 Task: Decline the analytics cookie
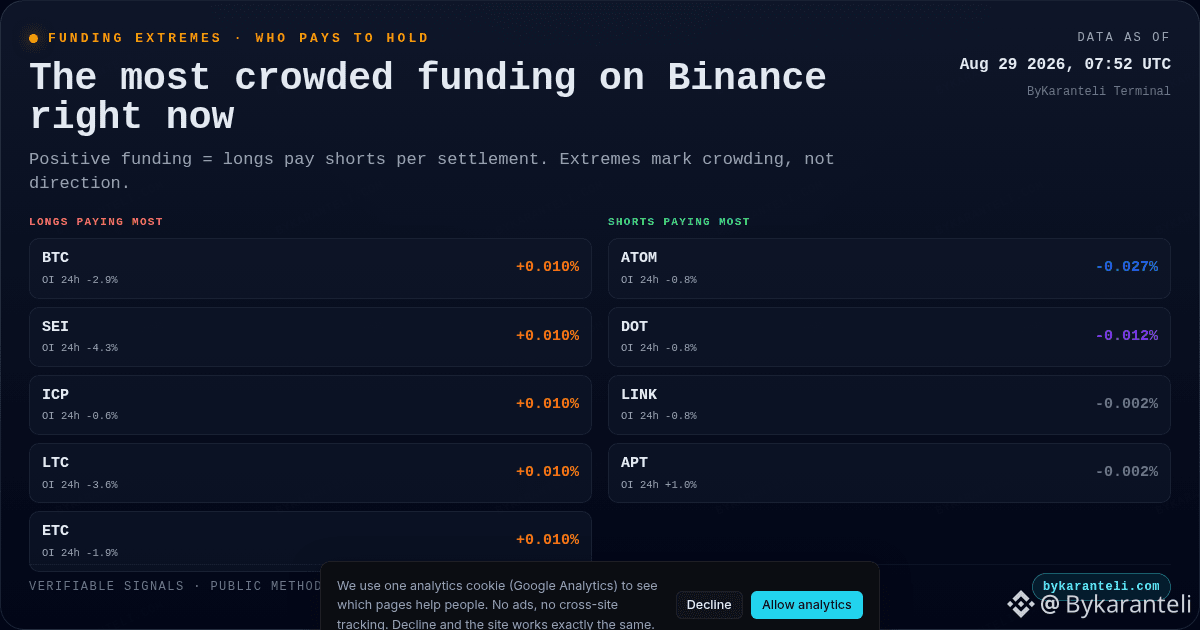pos(709,605)
